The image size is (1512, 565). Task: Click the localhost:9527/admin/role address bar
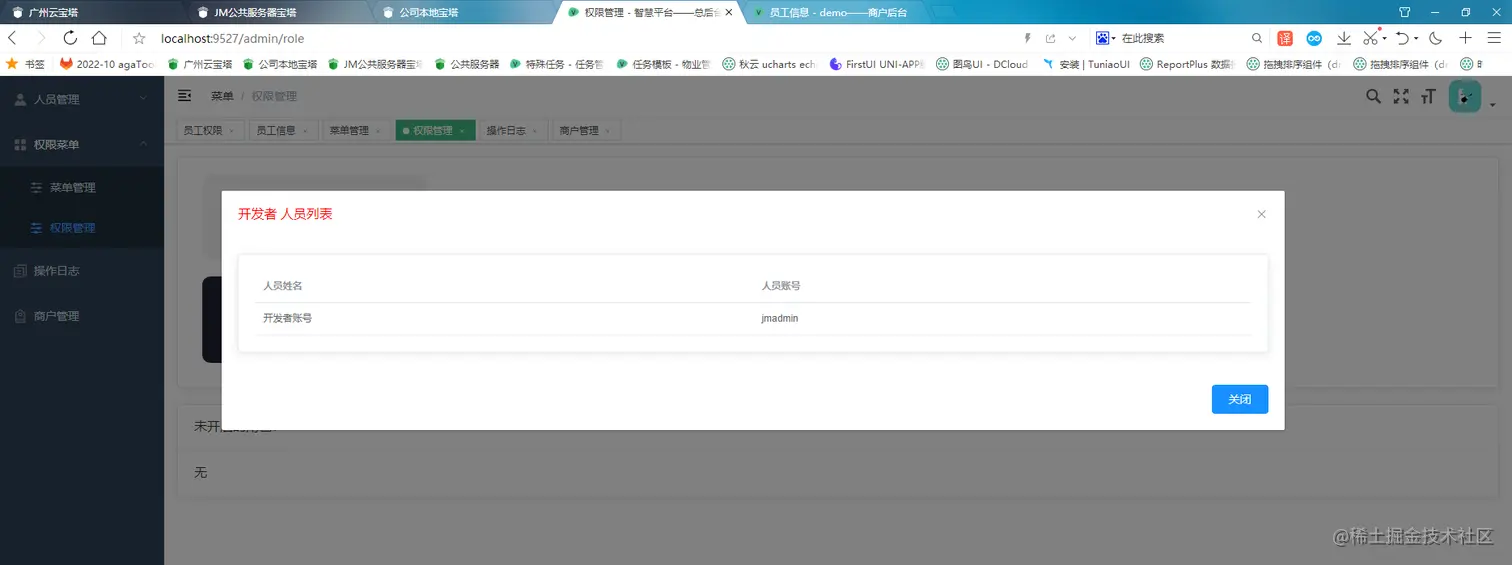pos(233,38)
